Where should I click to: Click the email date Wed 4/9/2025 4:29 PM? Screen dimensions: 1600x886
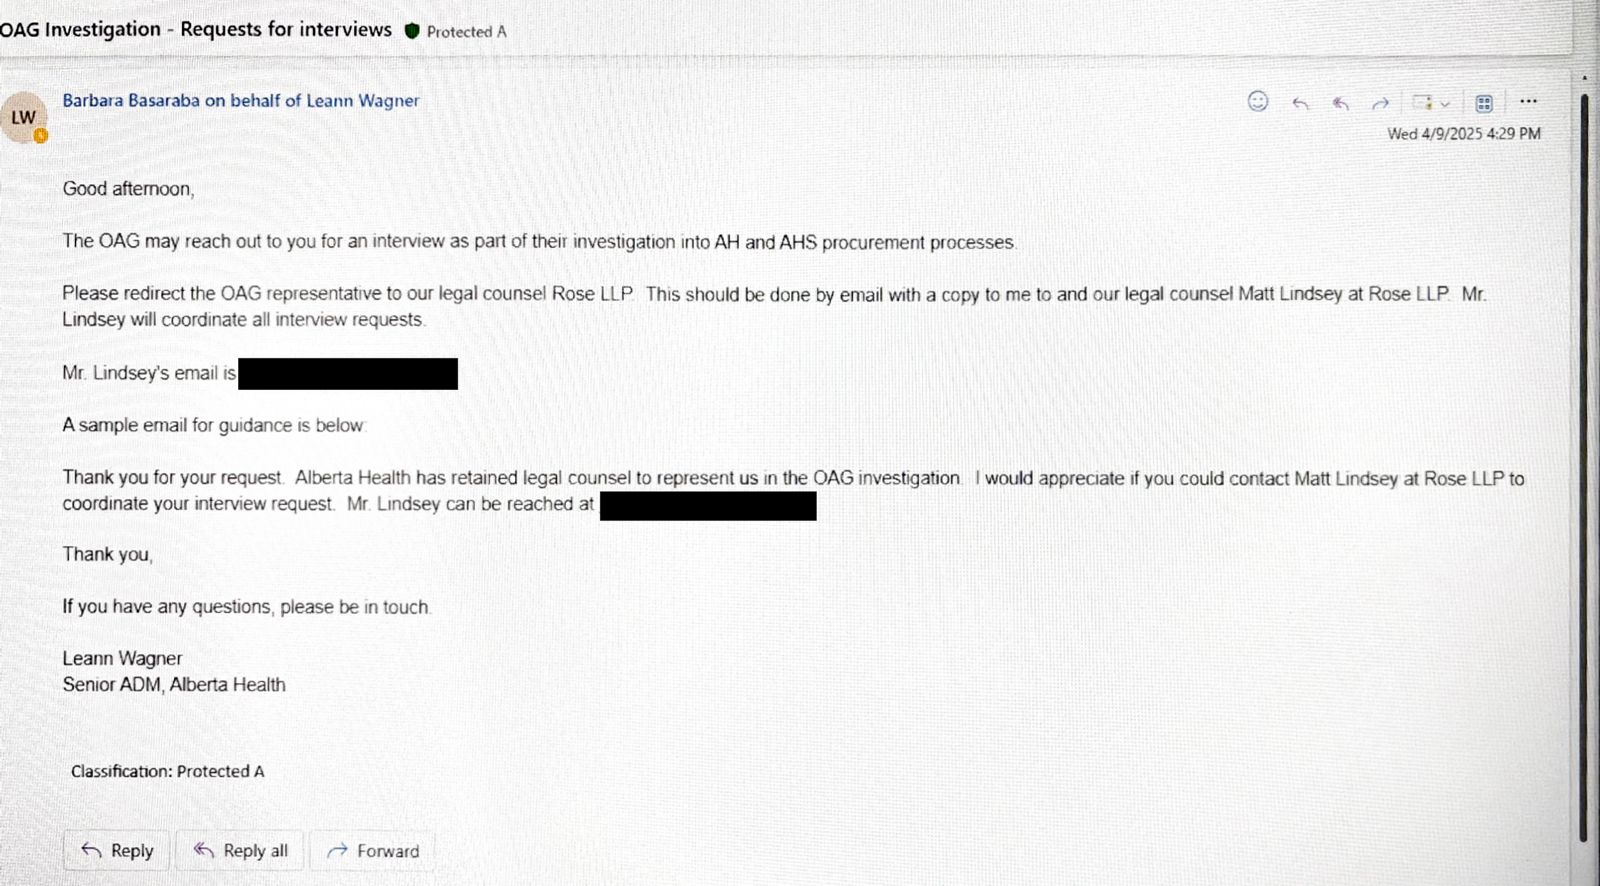click(x=1463, y=133)
